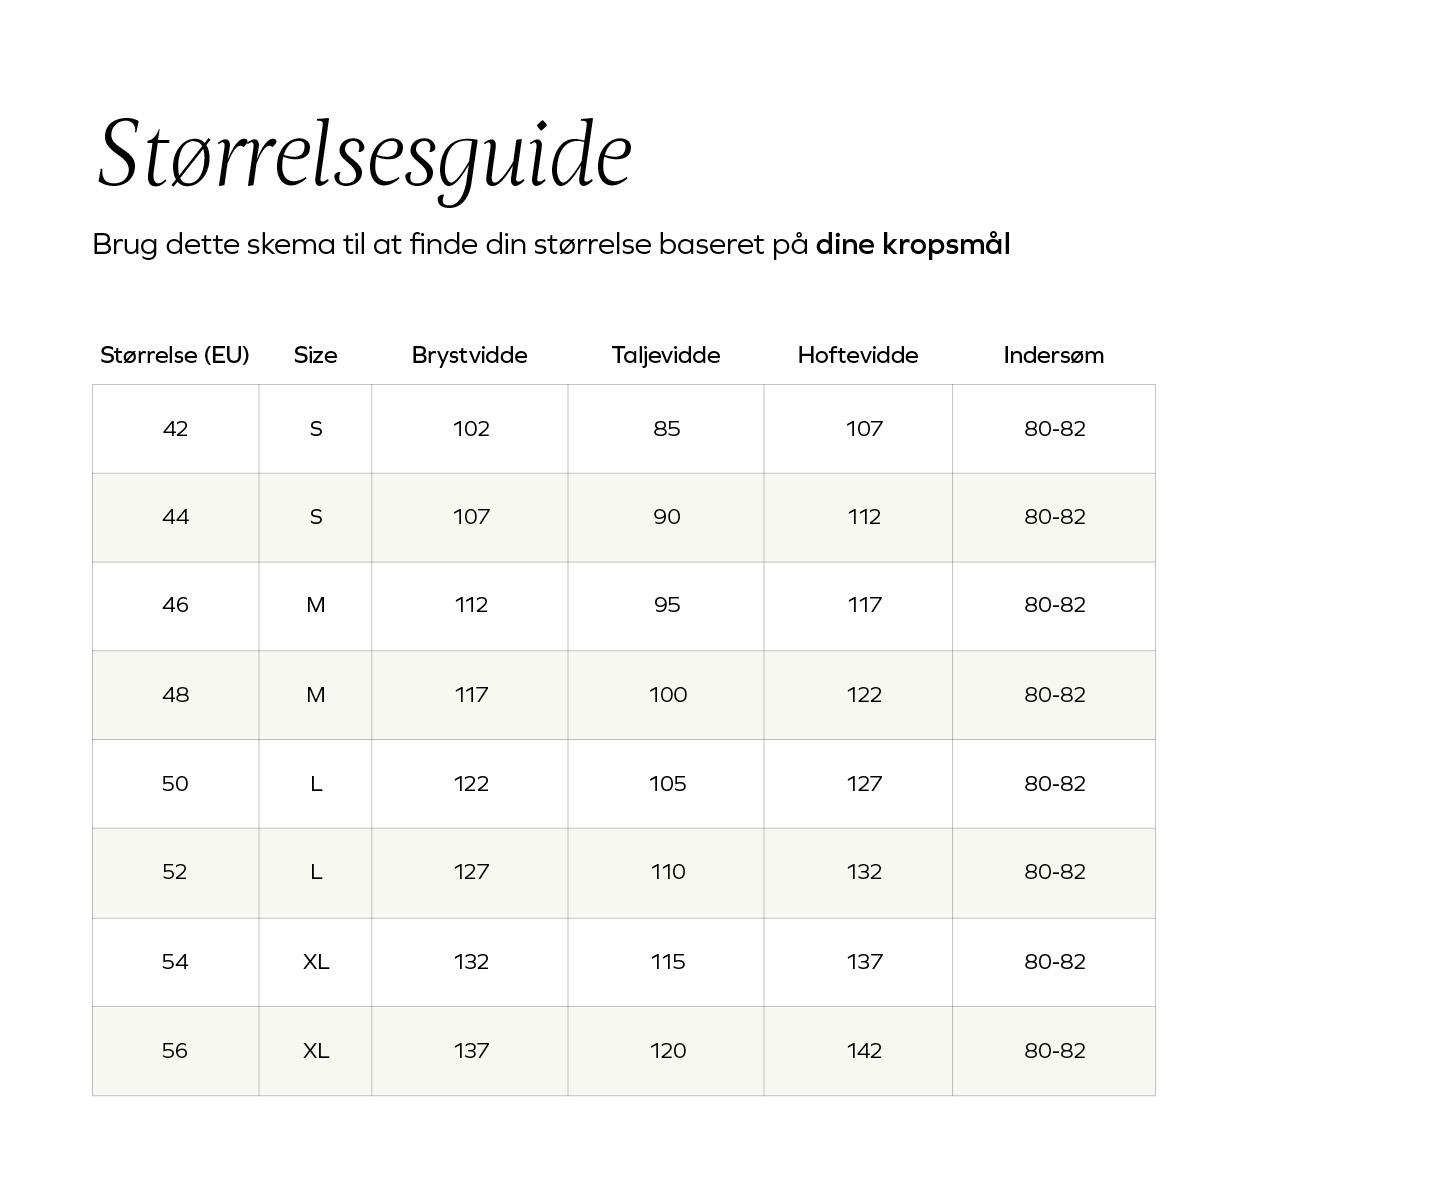Screen dimensions: 1440x1200
Task: Click the taljevidde value 100
Action: pos(667,695)
